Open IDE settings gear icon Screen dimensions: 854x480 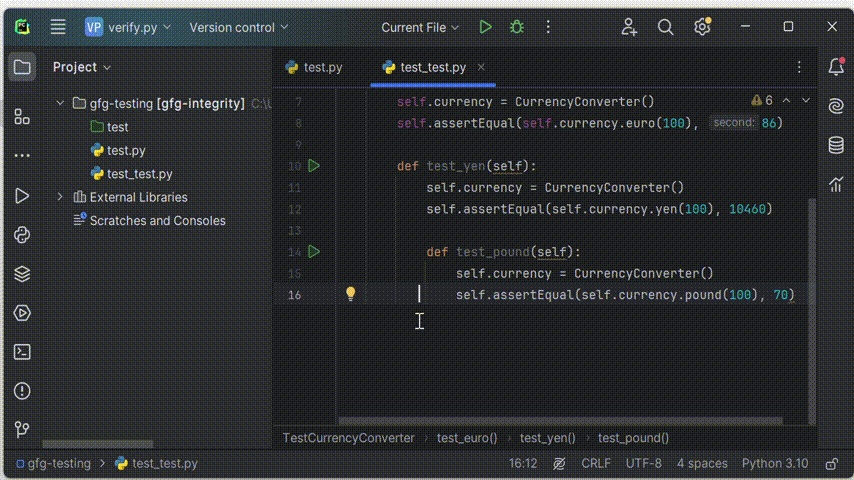click(702, 27)
